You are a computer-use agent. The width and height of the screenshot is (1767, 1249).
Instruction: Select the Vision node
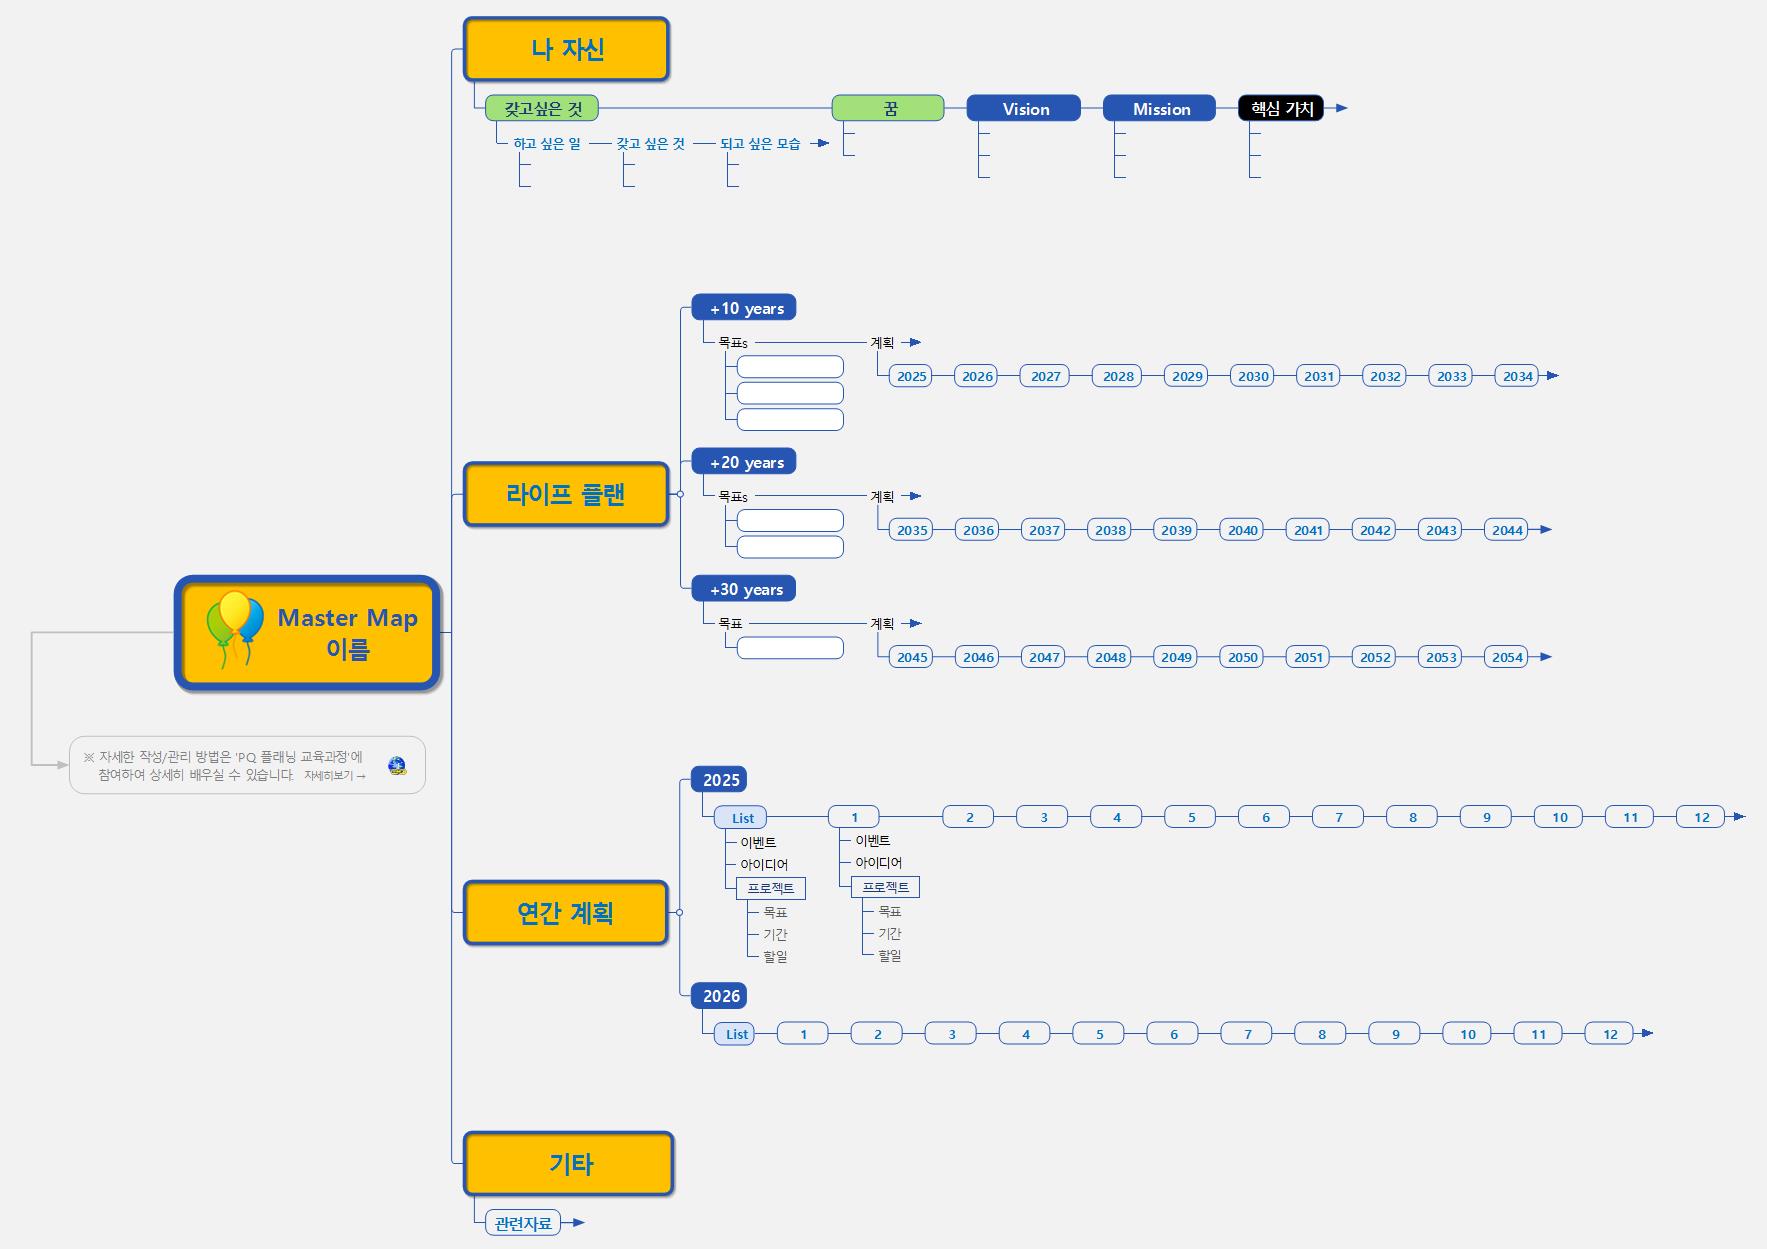tap(1024, 109)
